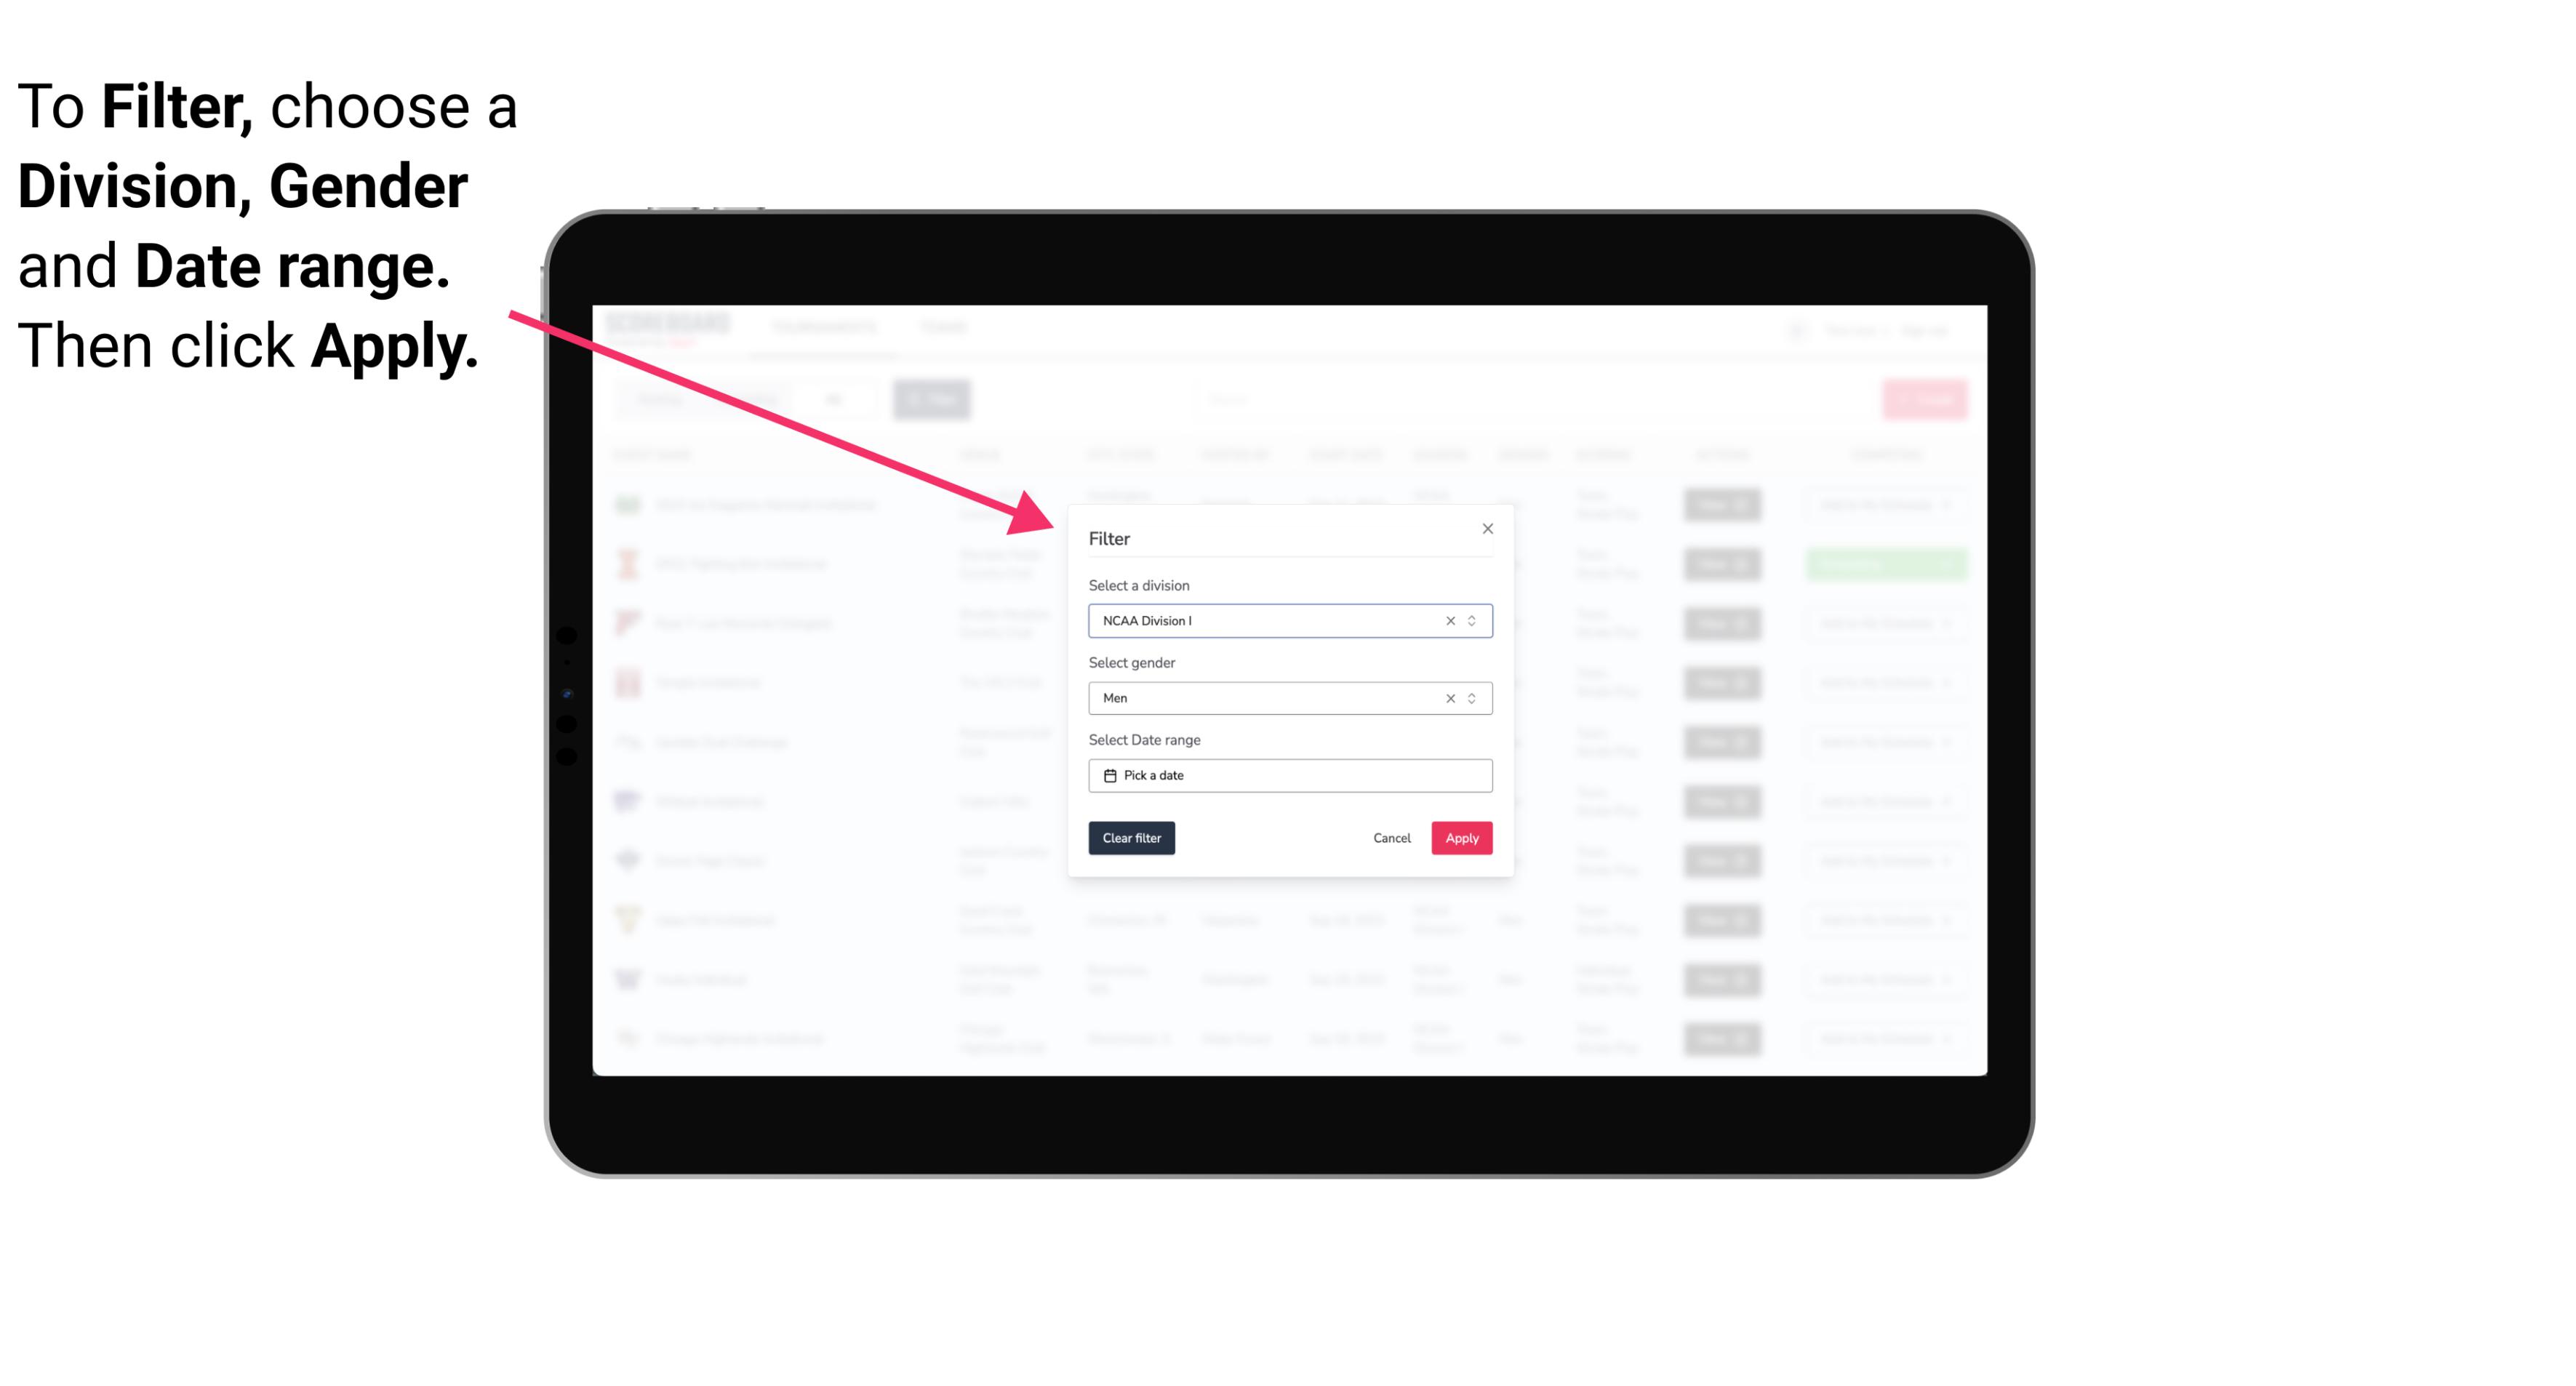Toggle the Men gender selection off

click(1449, 698)
